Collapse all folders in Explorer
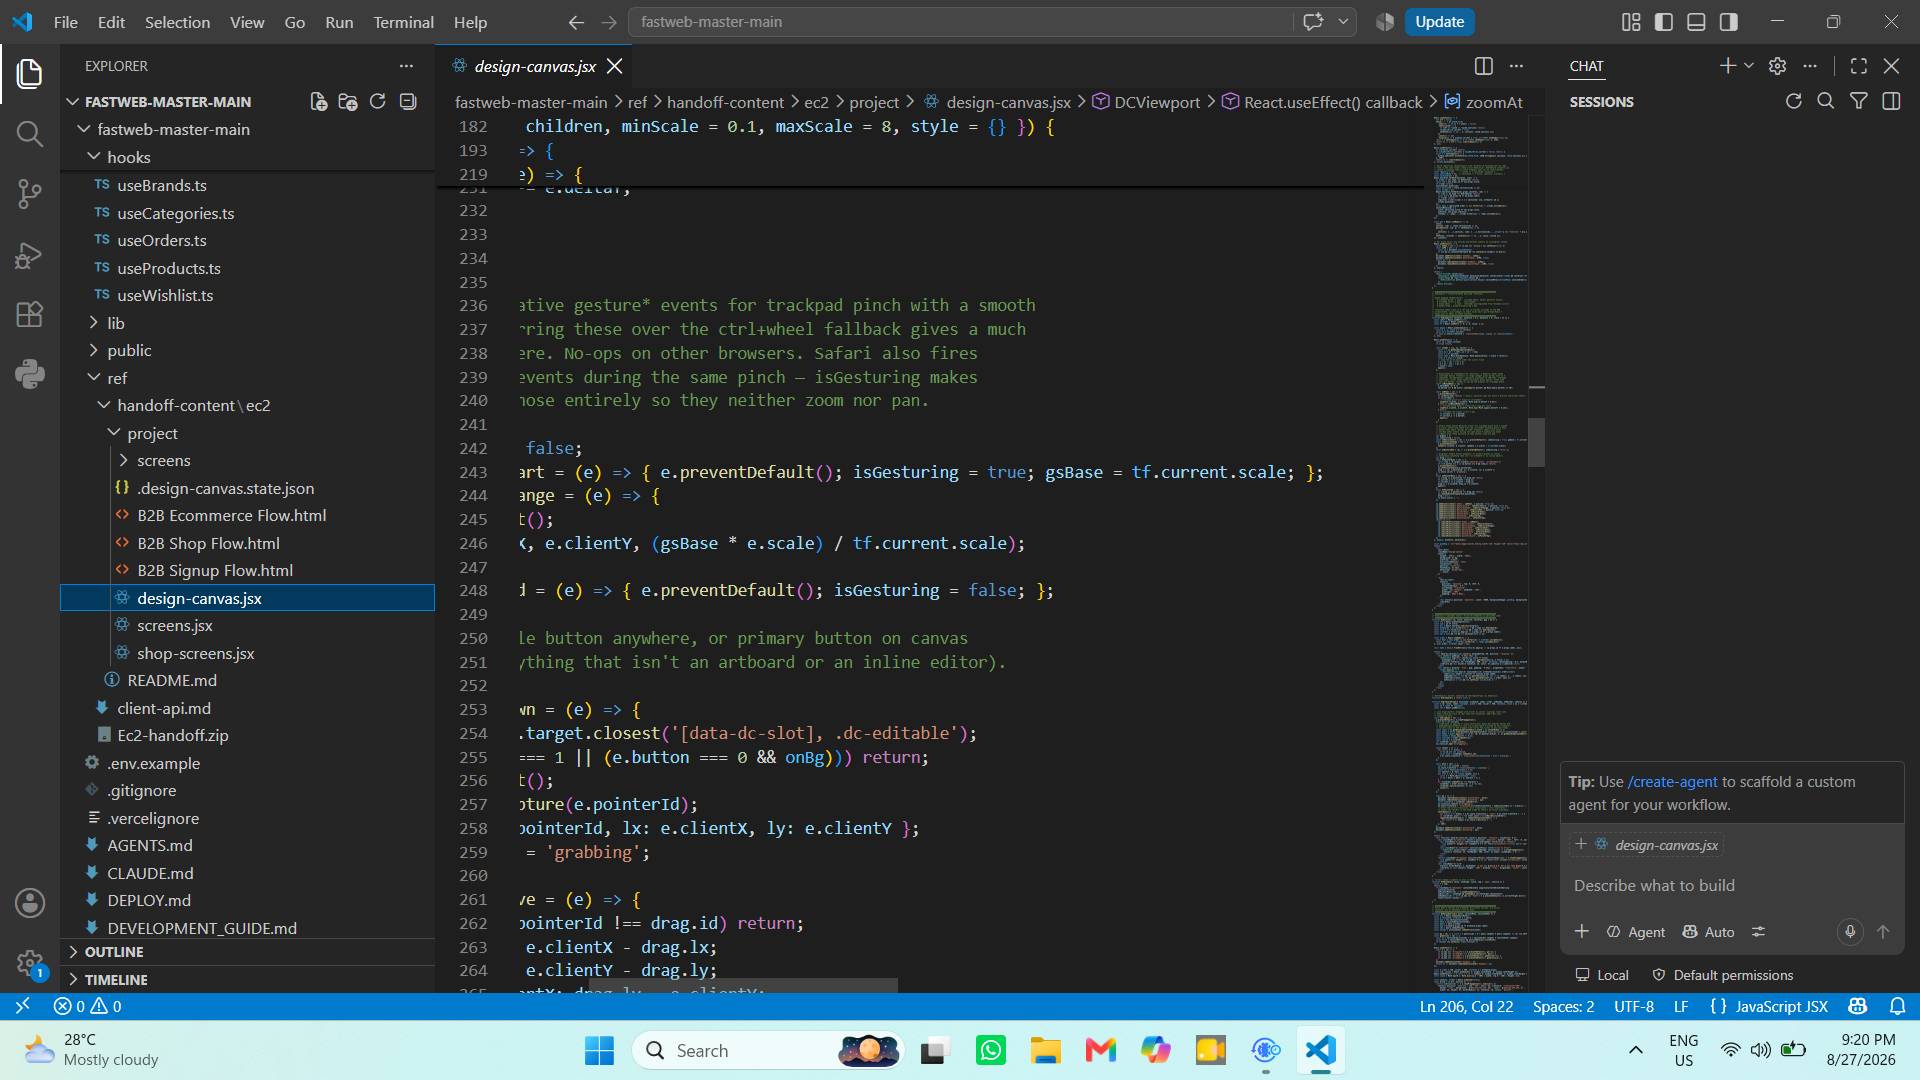 pyautogui.click(x=407, y=102)
